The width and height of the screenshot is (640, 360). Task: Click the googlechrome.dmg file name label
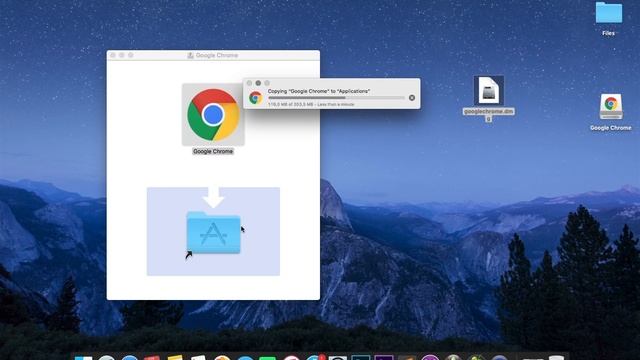(489, 115)
